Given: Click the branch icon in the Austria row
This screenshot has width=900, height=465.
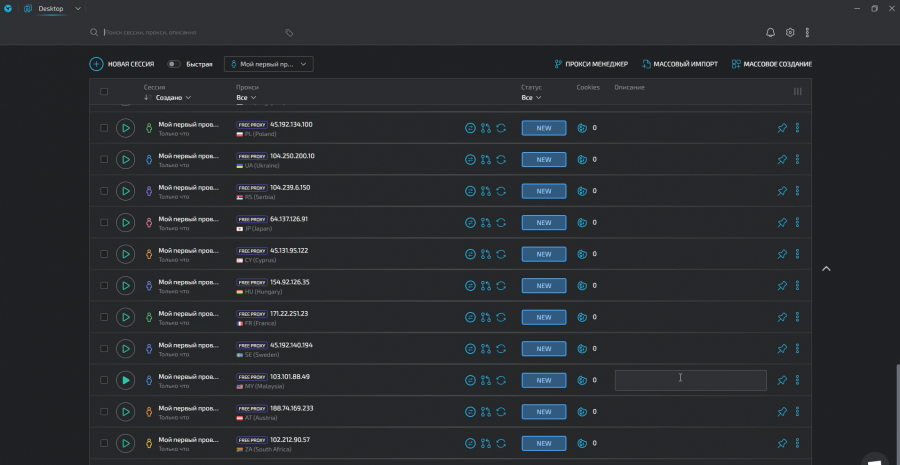Looking at the screenshot, I should (486, 412).
